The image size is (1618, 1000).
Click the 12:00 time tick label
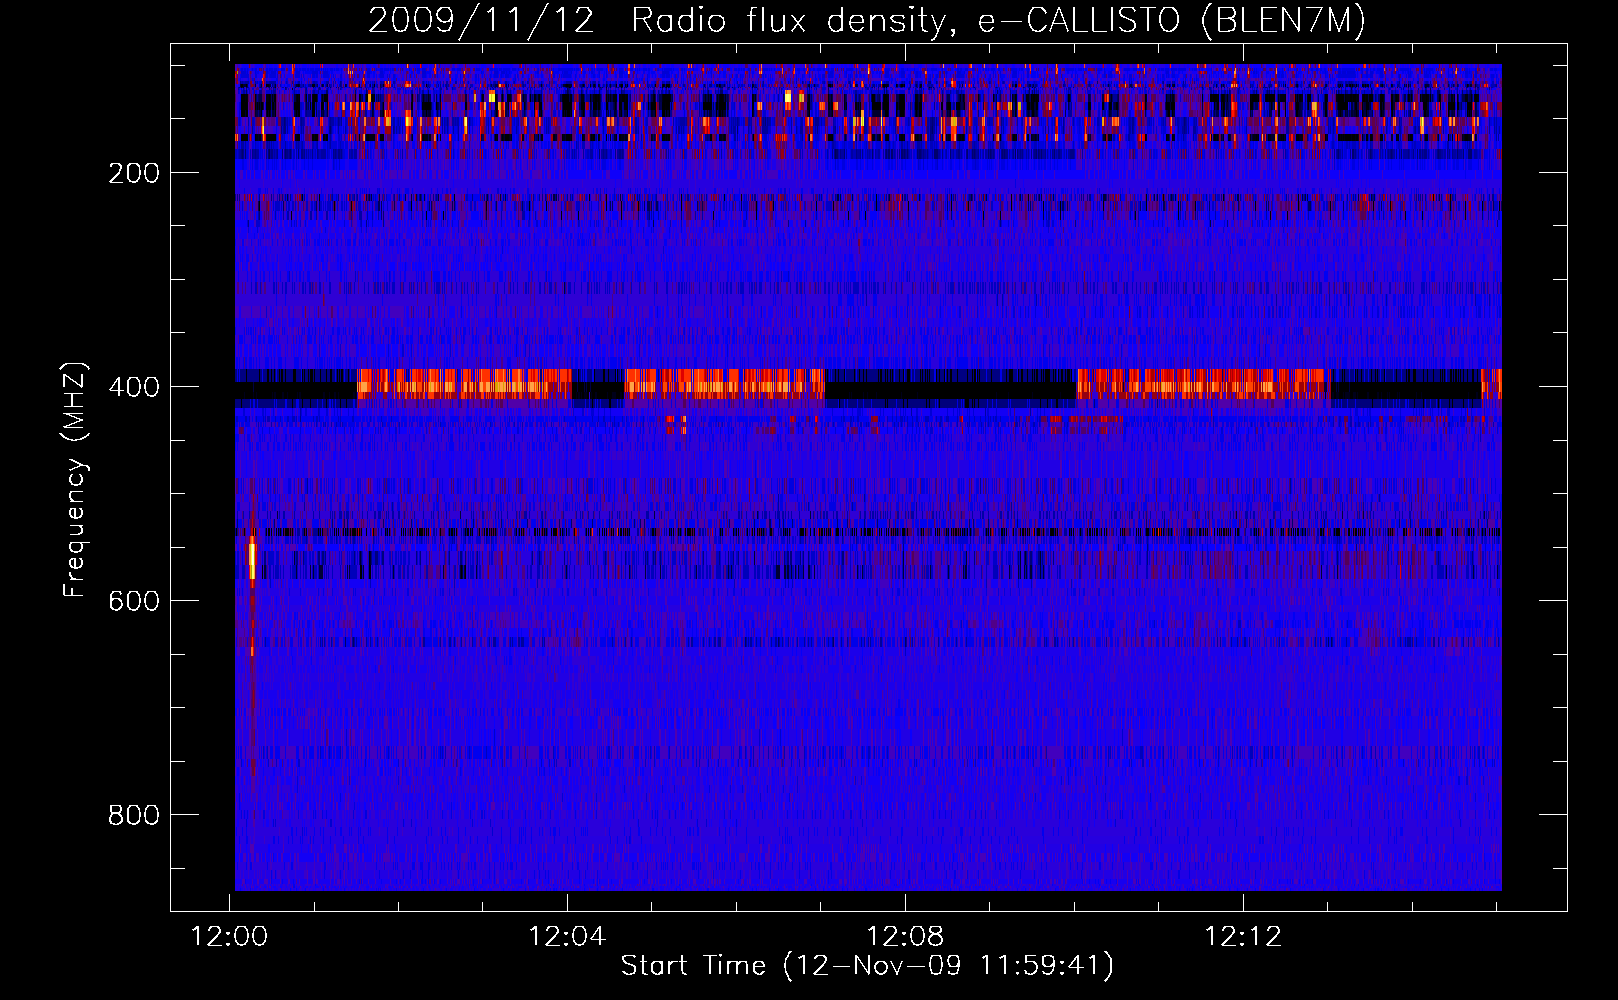click(x=230, y=937)
